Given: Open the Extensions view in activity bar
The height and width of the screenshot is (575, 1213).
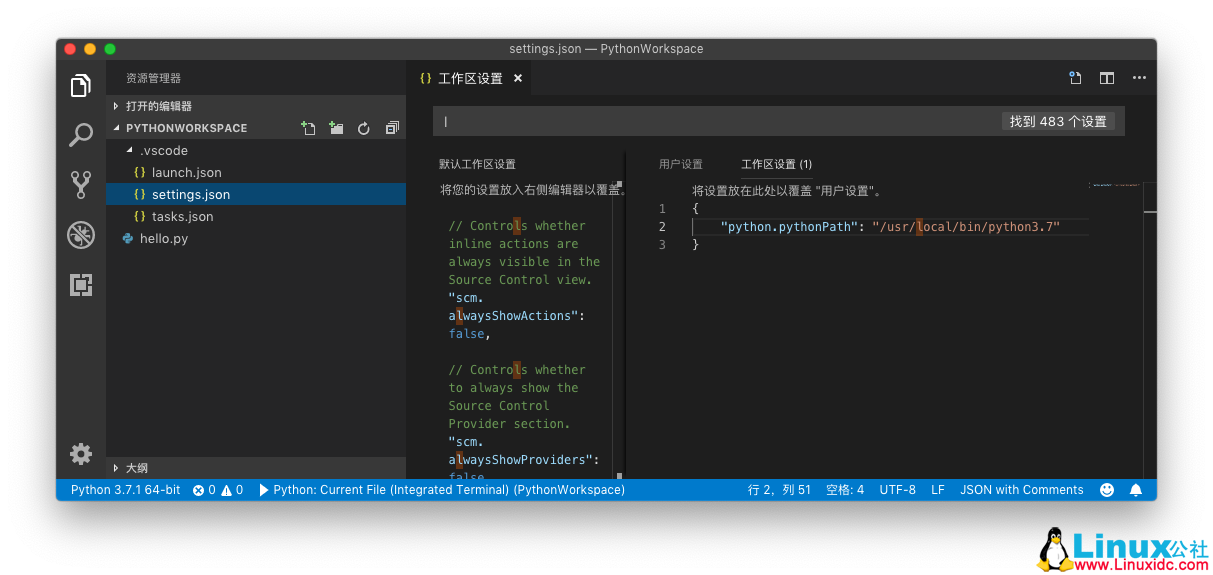Looking at the screenshot, I should [x=81, y=285].
